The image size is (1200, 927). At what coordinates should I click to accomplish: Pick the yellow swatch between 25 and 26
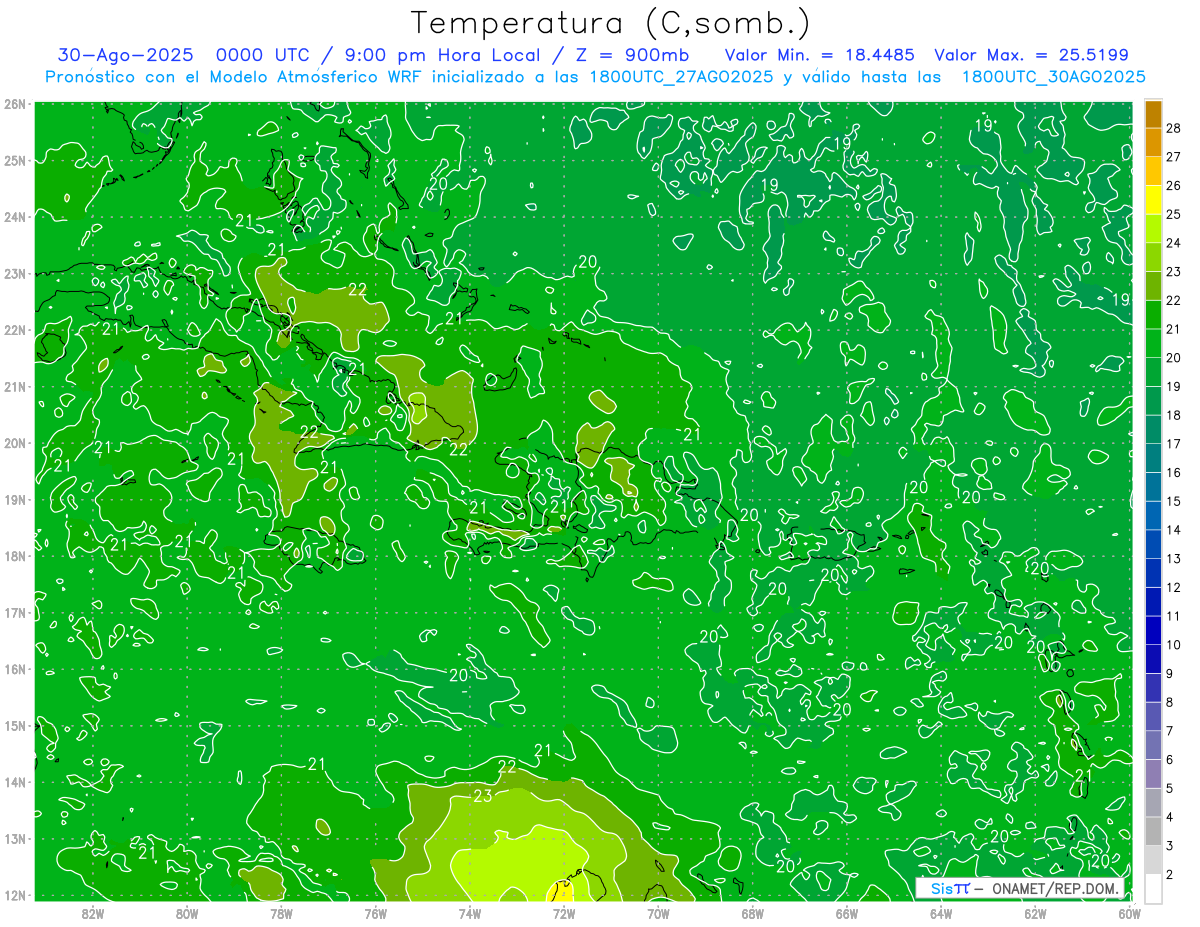(1153, 199)
